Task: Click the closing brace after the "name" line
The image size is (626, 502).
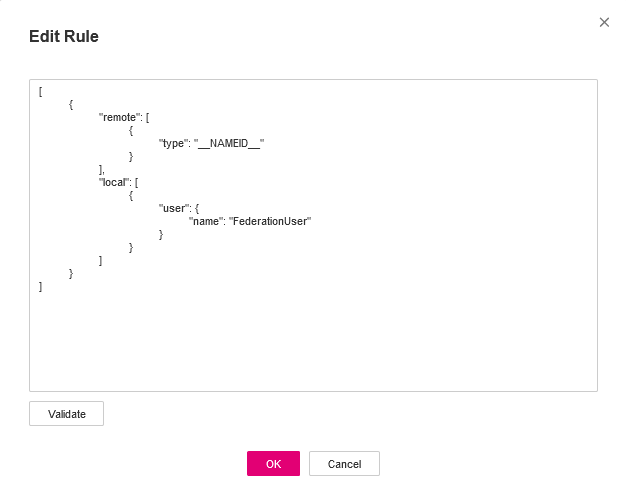Action: tap(161, 234)
